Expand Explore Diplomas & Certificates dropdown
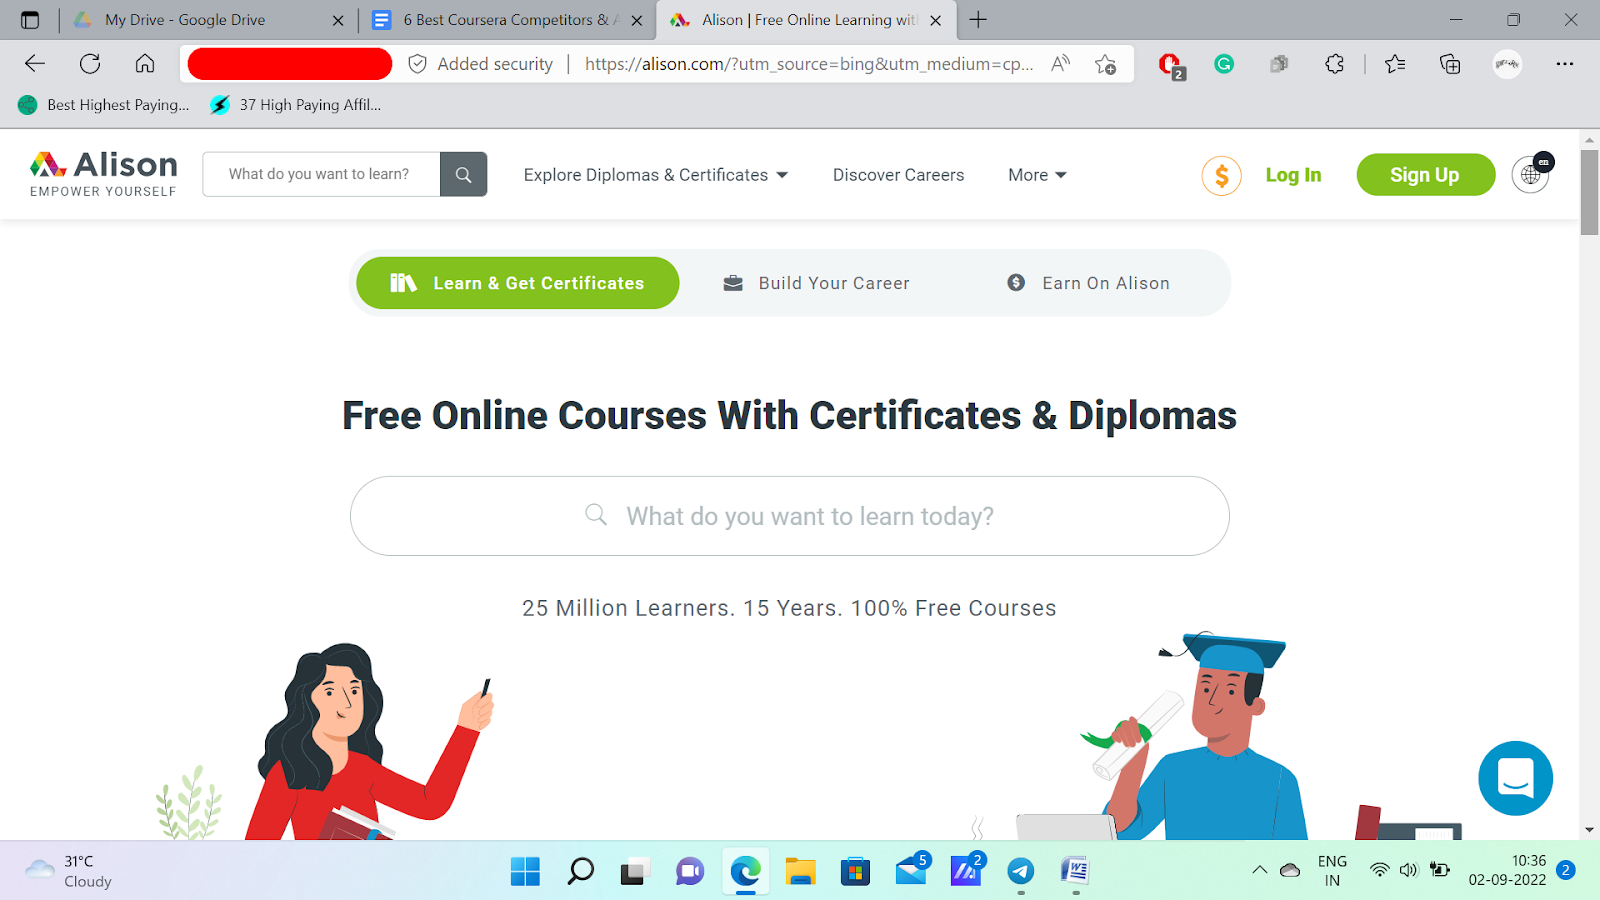Screen dimensions: 1600x900 click(656, 175)
